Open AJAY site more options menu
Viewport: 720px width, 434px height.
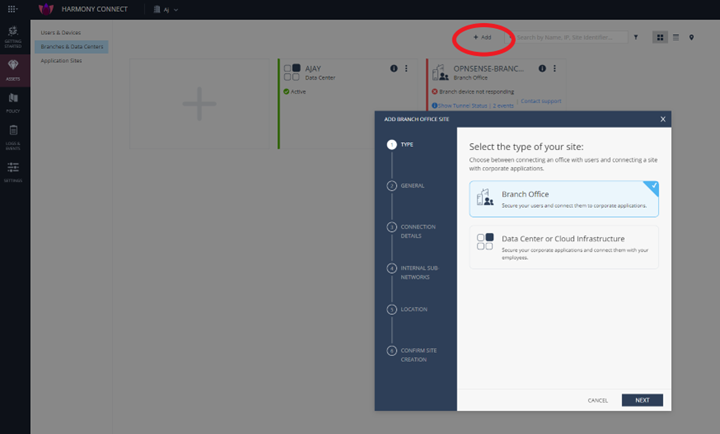(x=406, y=68)
